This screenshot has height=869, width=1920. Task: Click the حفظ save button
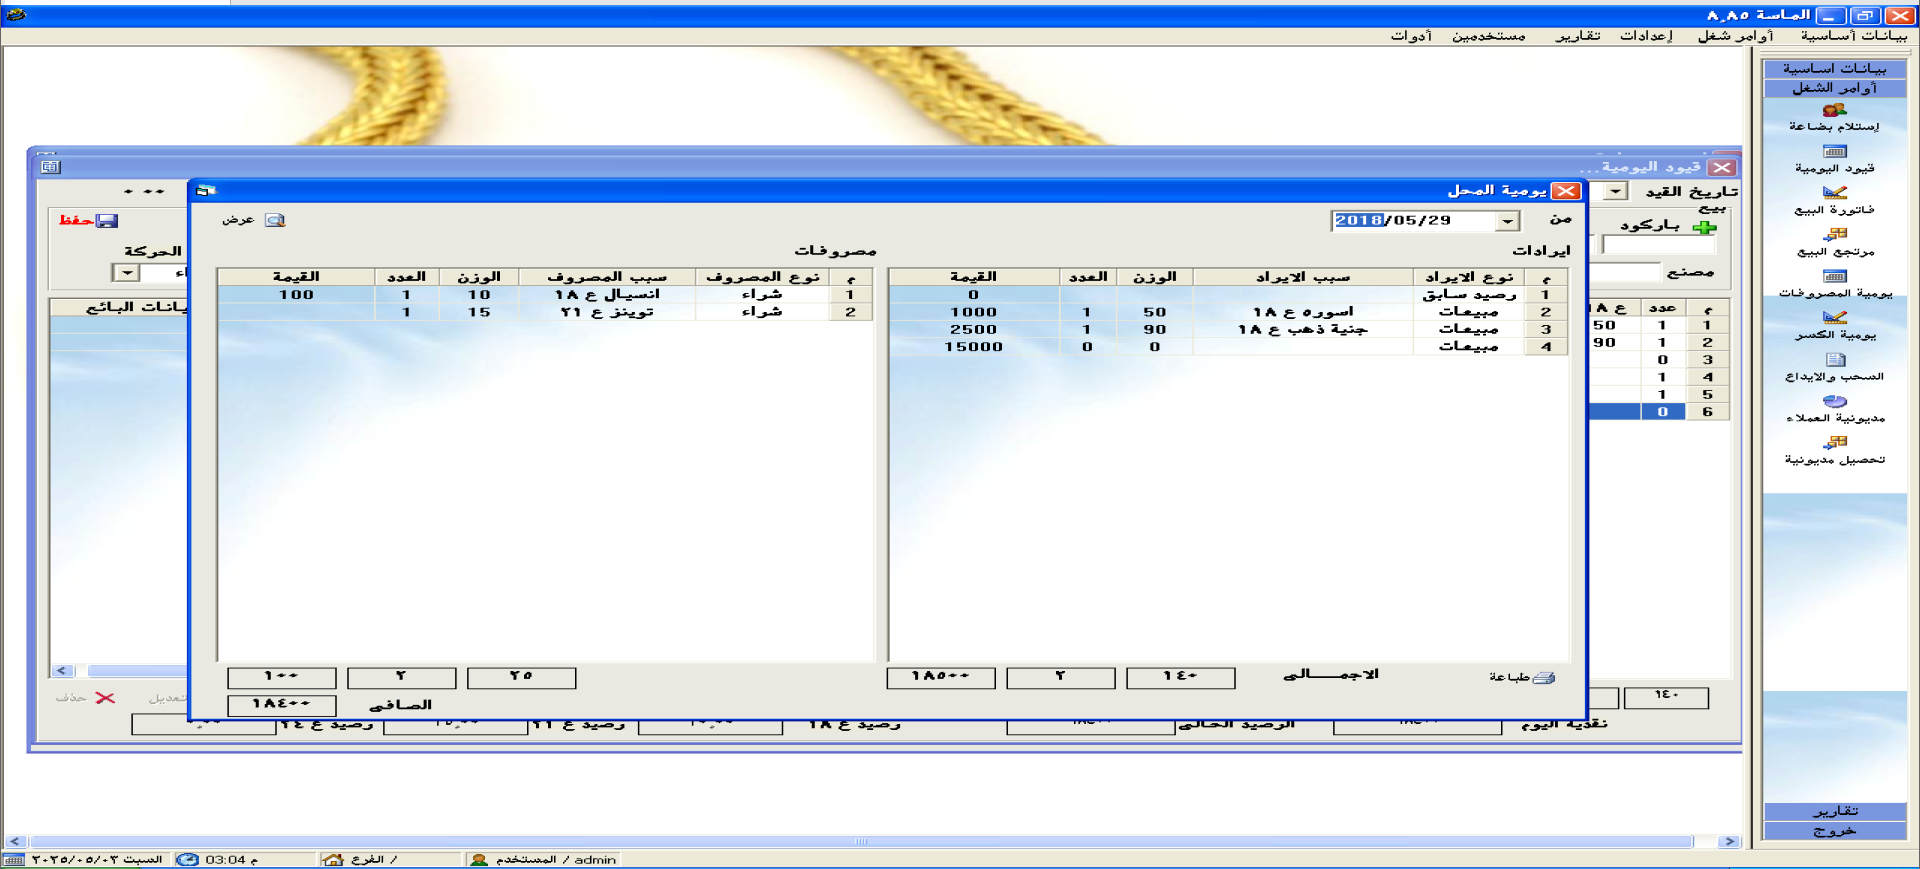point(88,220)
